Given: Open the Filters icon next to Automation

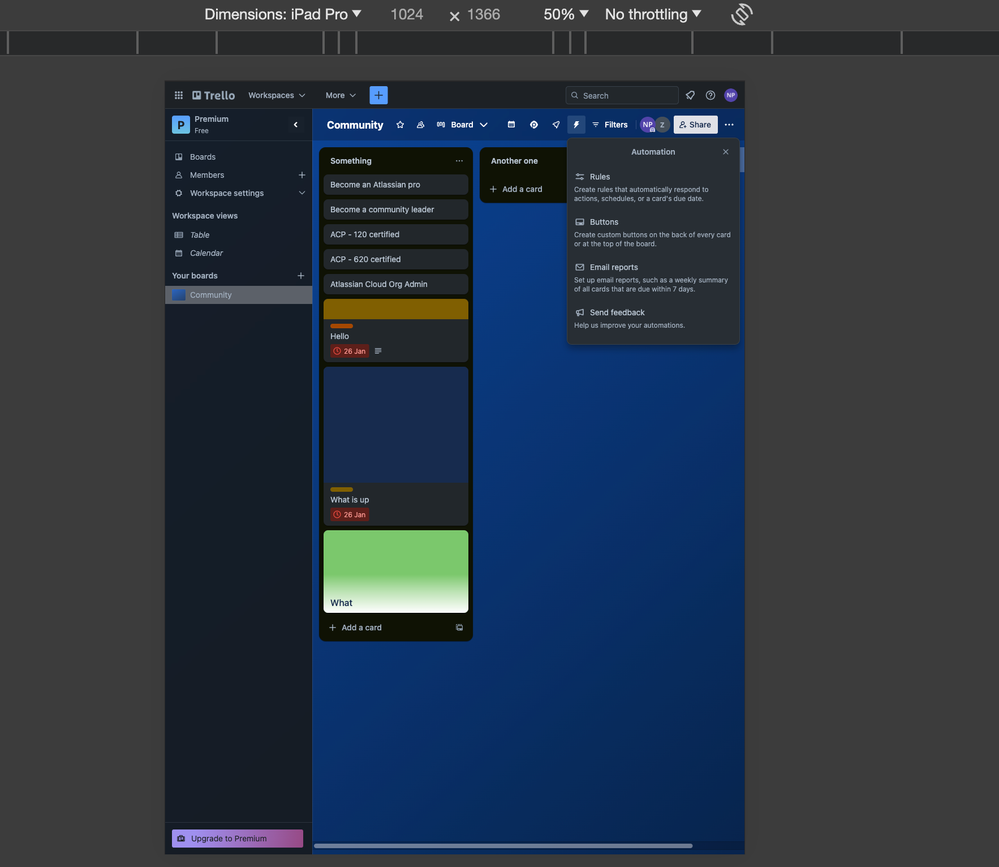Looking at the screenshot, I should point(595,124).
